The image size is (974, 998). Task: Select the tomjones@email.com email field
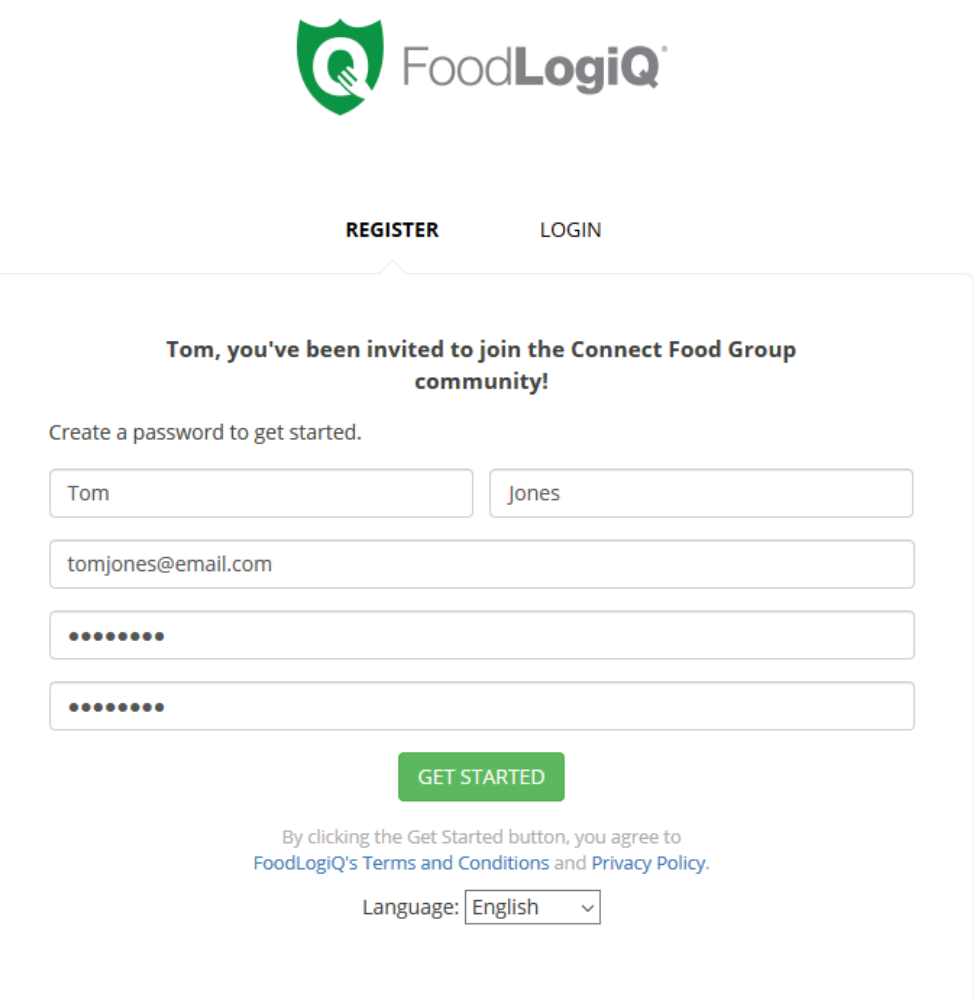point(482,564)
